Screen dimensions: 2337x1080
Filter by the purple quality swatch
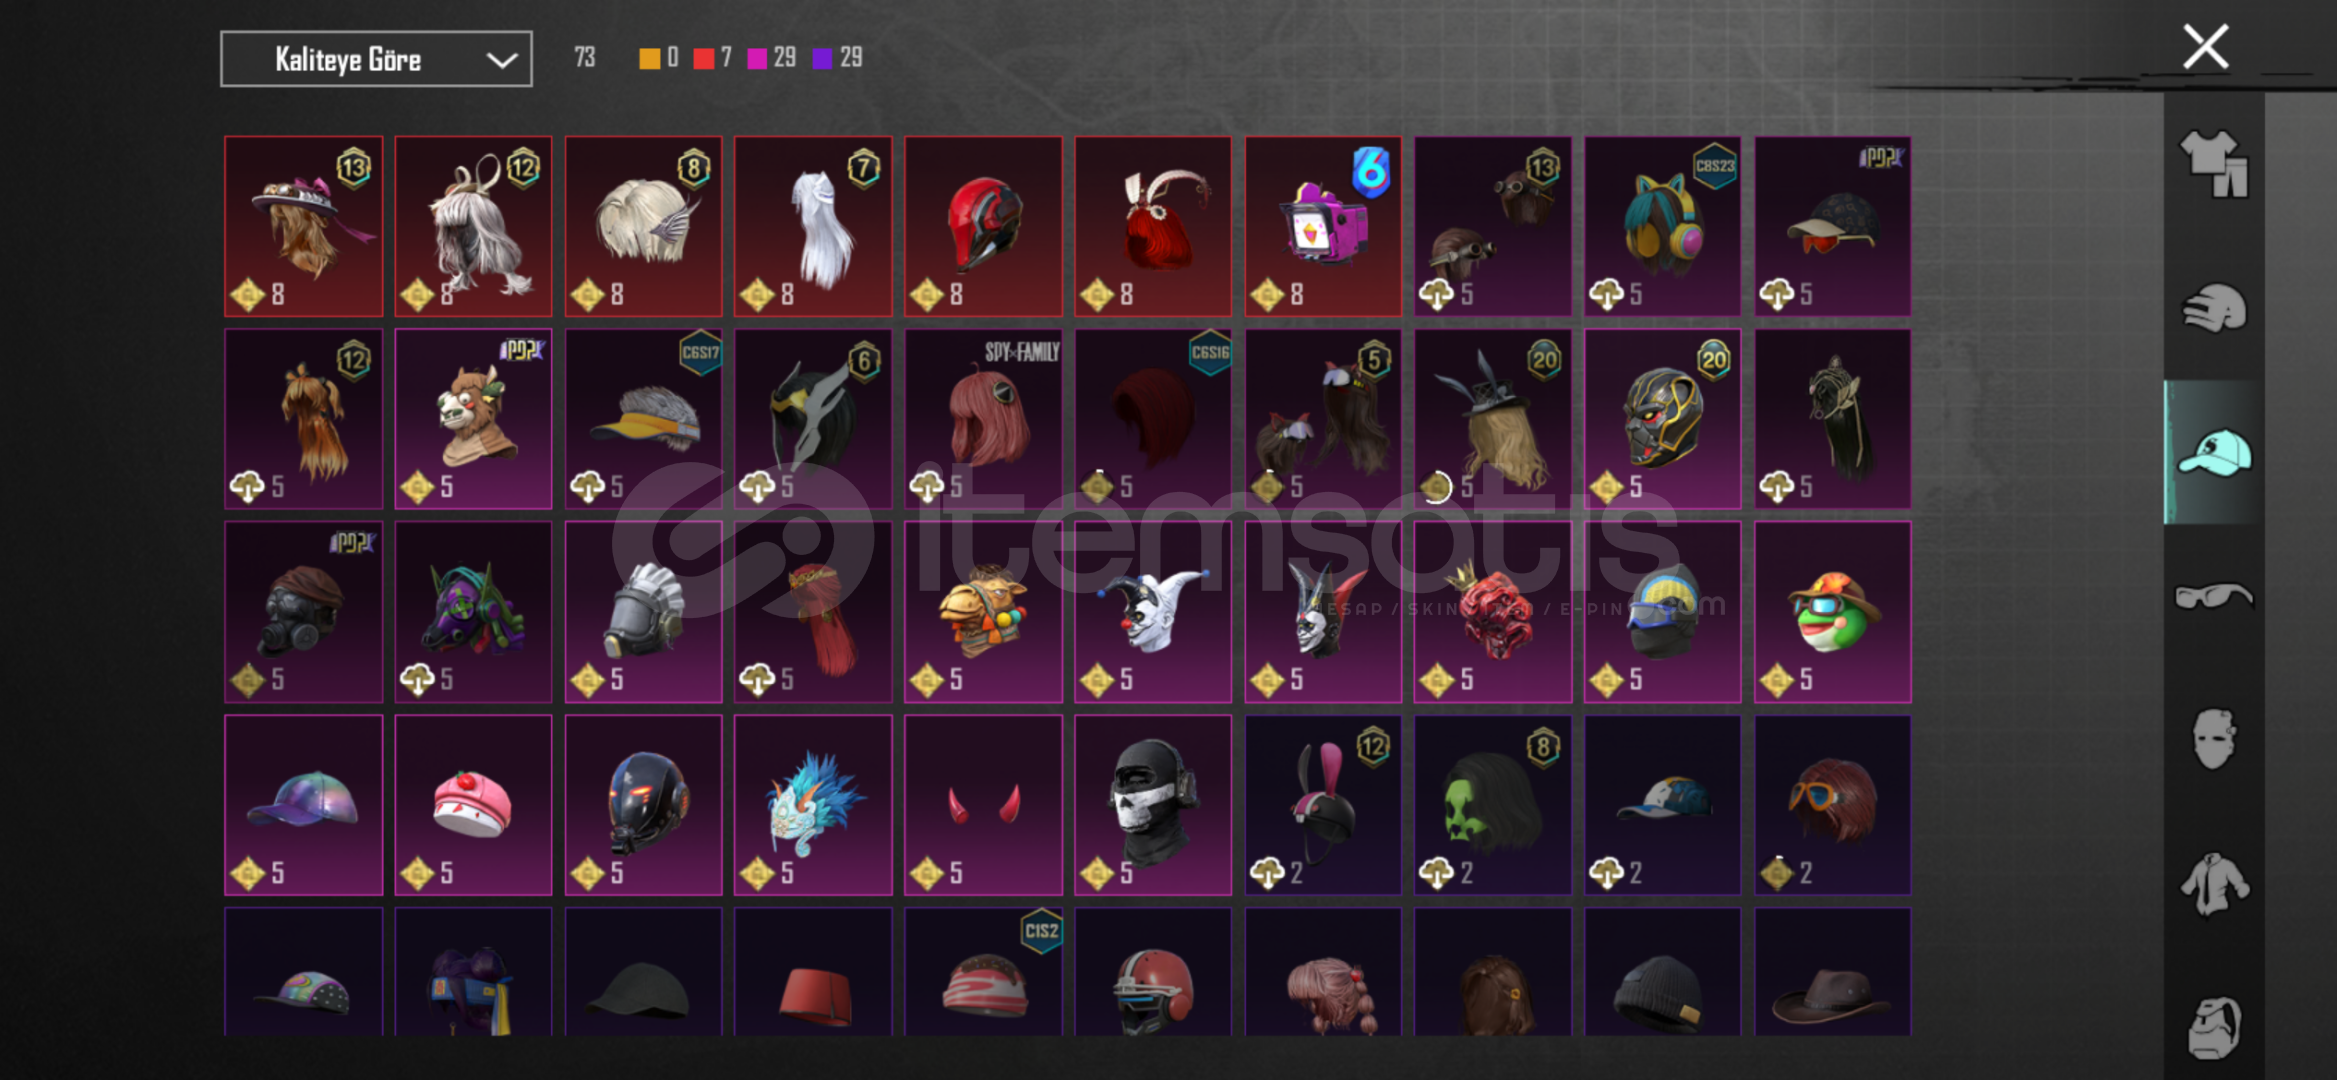(823, 58)
